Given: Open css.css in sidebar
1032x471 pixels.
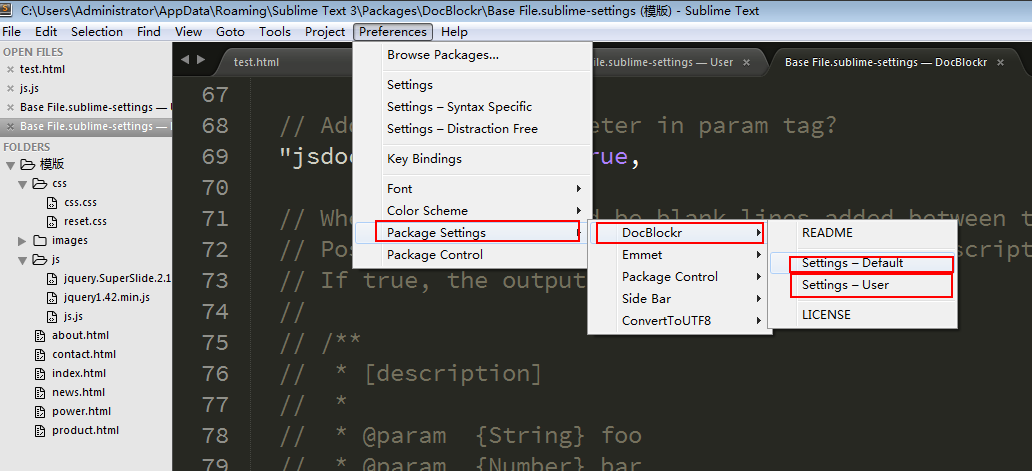Looking at the screenshot, I should point(80,203).
